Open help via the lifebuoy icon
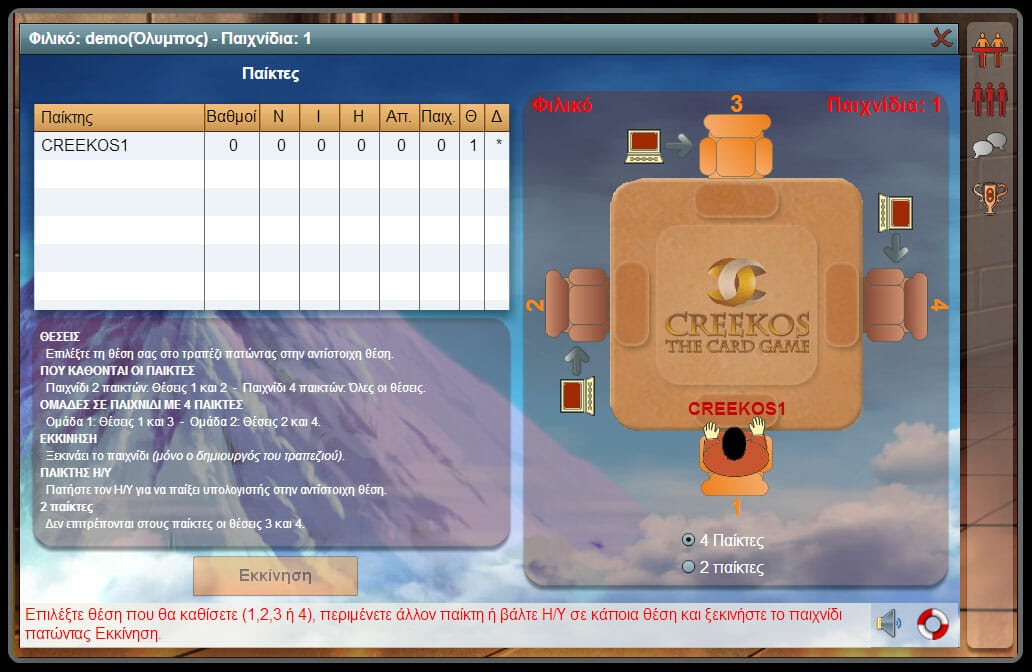 (932, 624)
